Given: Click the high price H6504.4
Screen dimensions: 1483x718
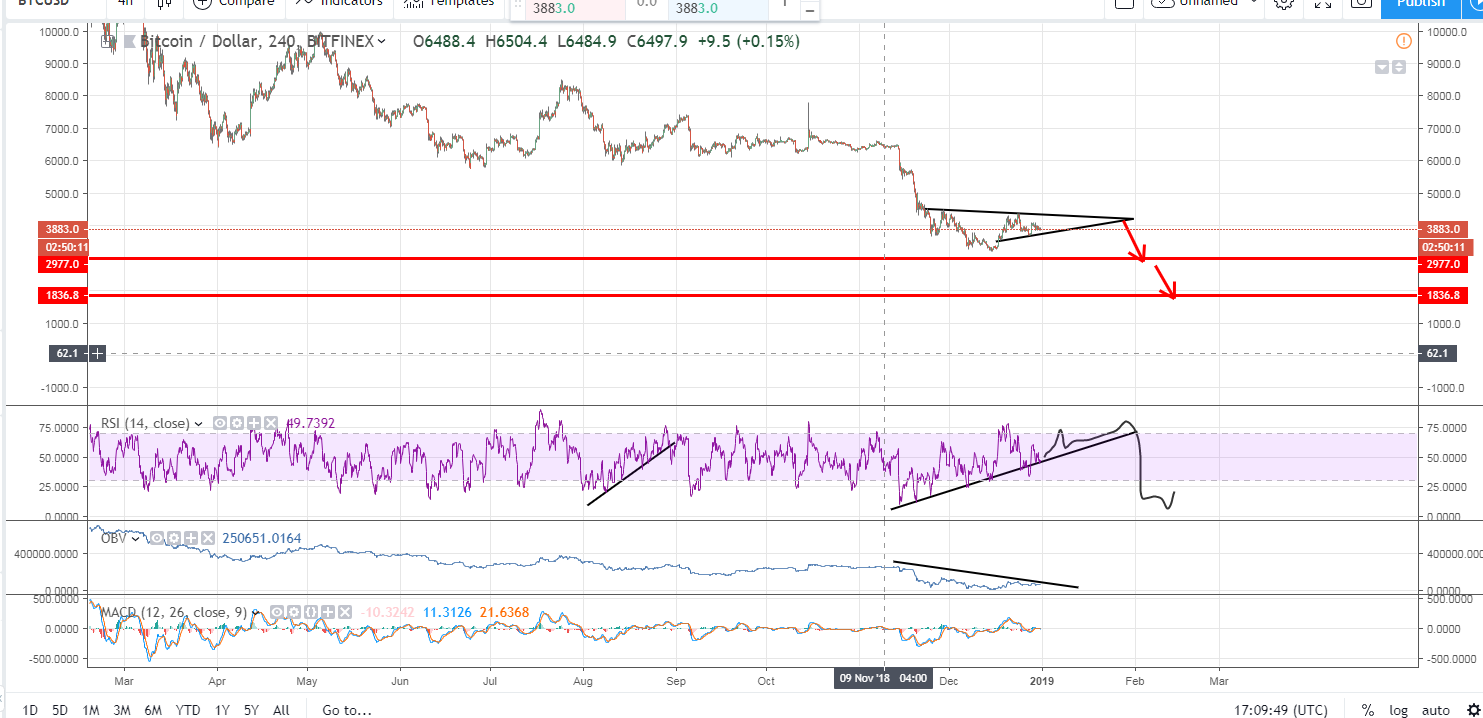Looking at the screenshot, I should click(516, 41).
